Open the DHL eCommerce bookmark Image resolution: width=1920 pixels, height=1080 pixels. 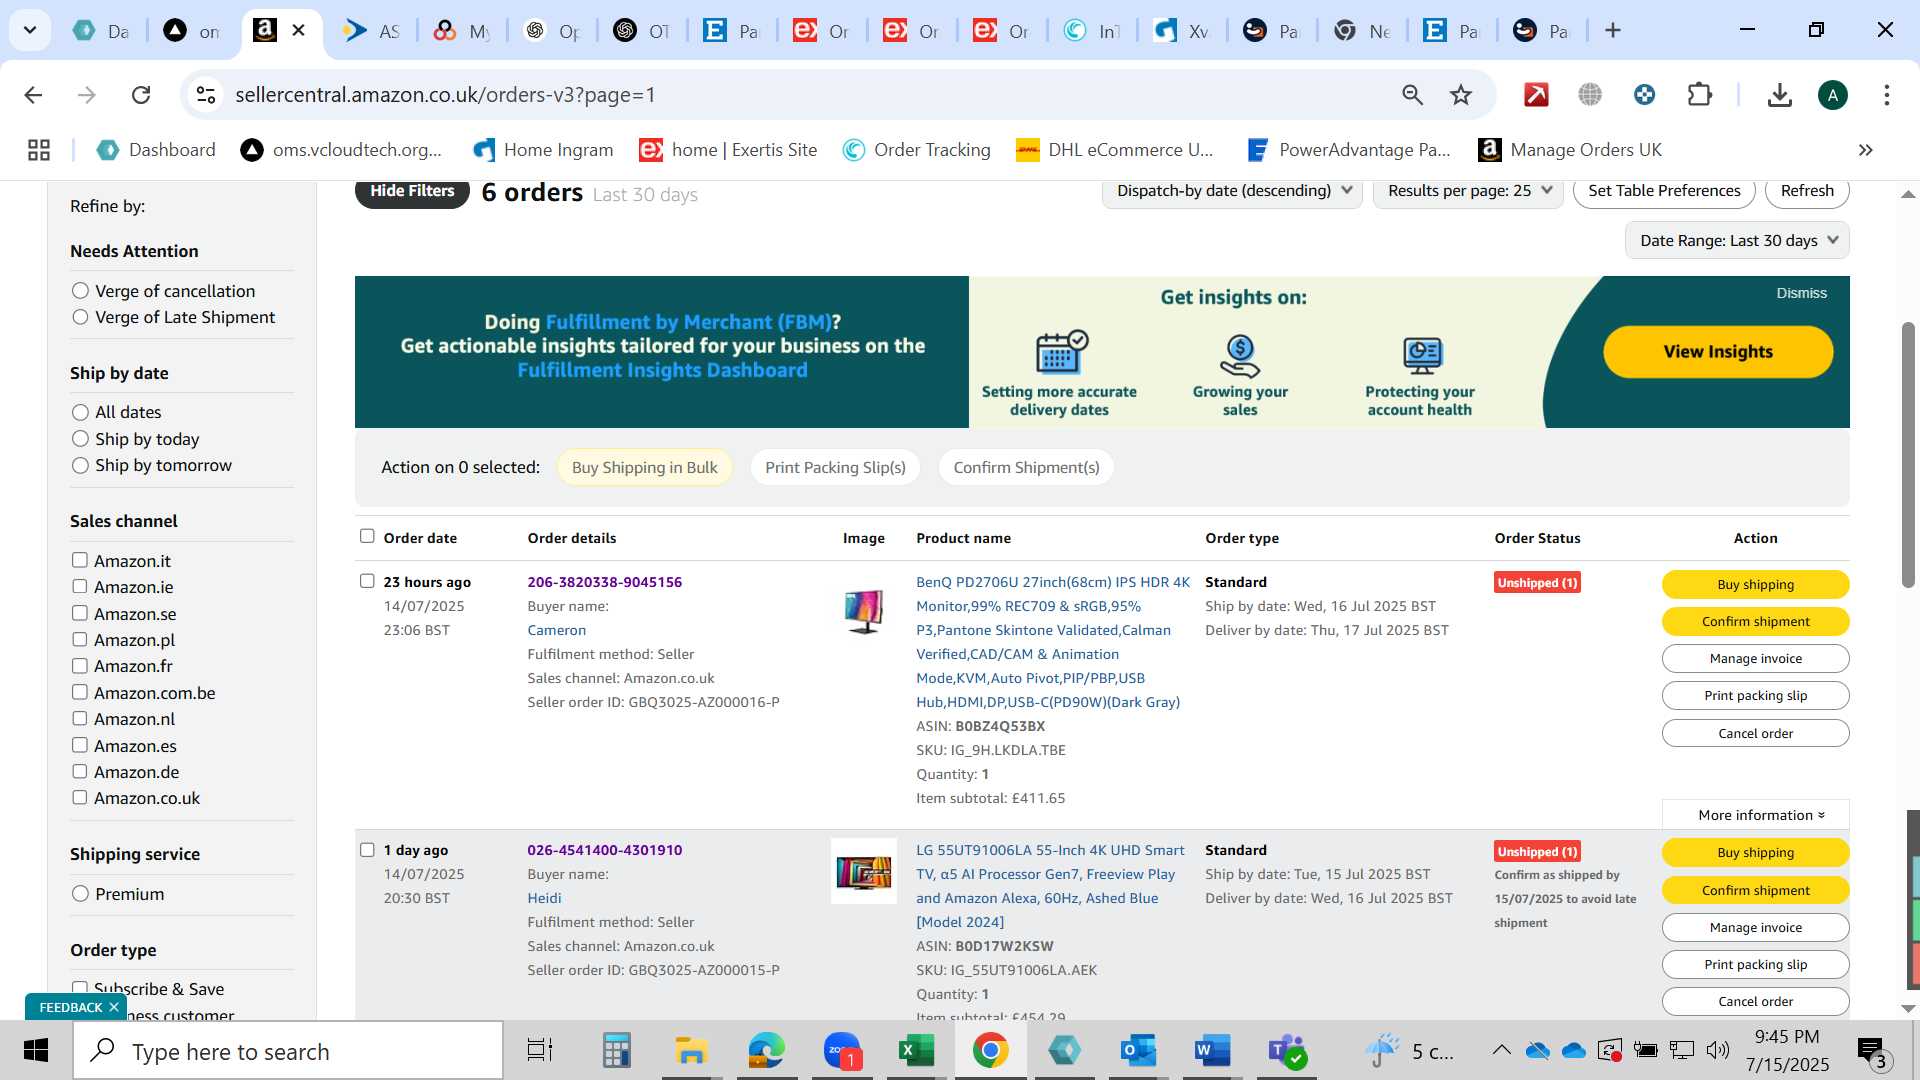pyautogui.click(x=1114, y=150)
